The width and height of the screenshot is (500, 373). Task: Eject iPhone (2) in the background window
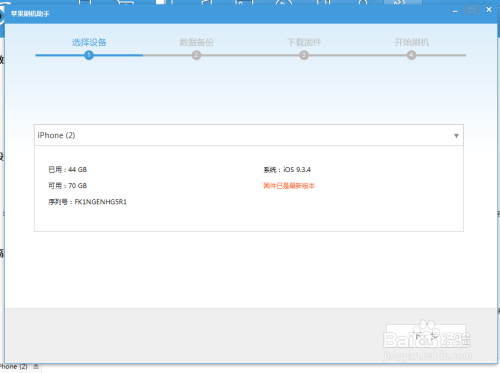pos(36,367)
